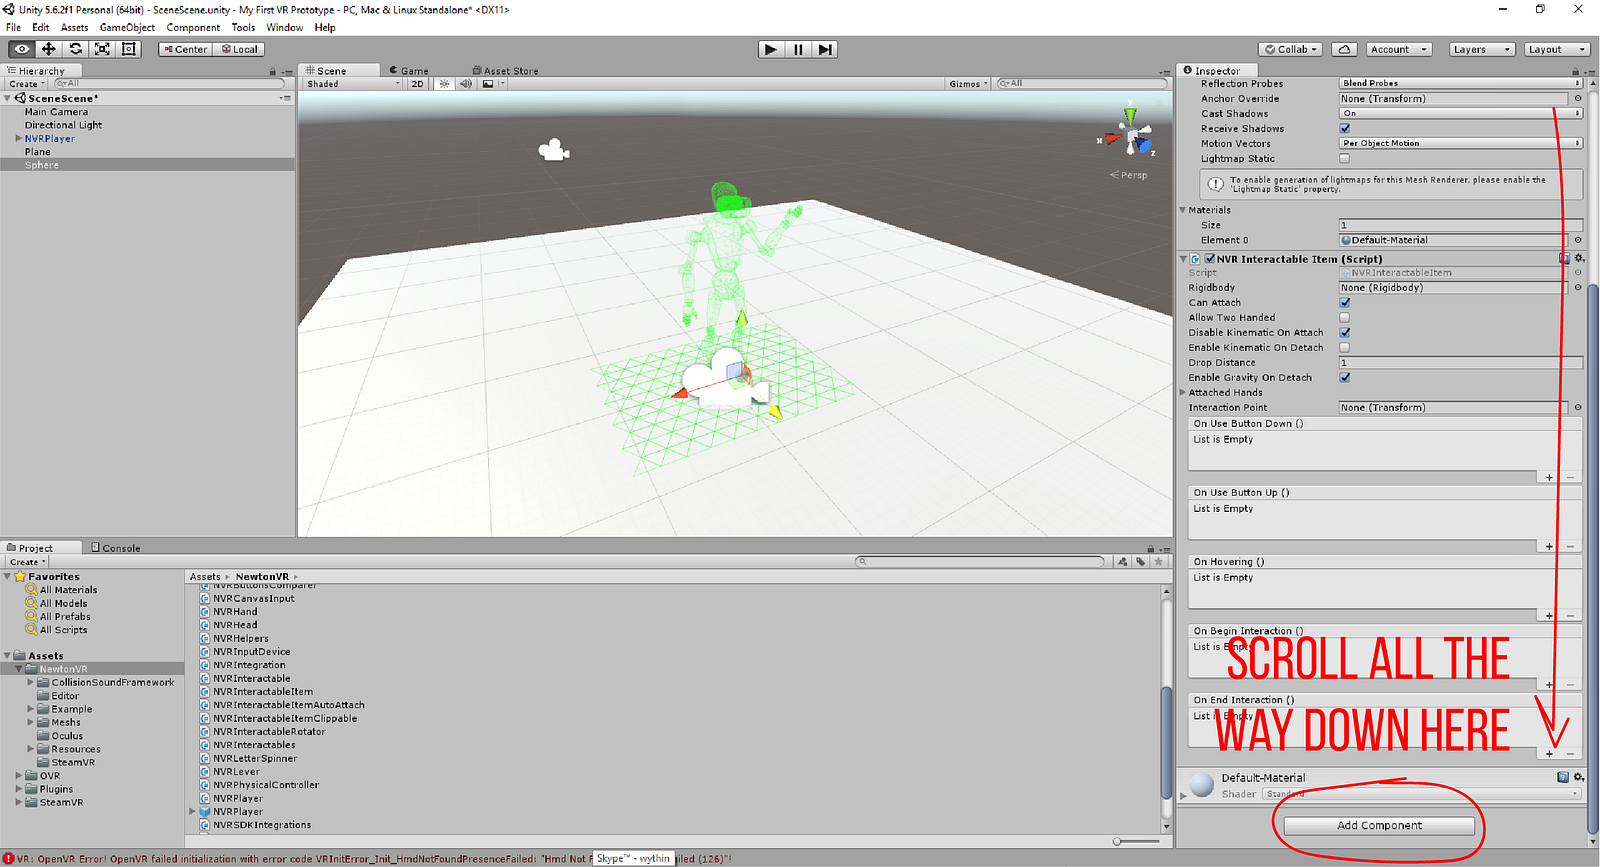Screen dimensions: 1600x867
Task: Switch to the Console tab
Action: coord(116,548)
